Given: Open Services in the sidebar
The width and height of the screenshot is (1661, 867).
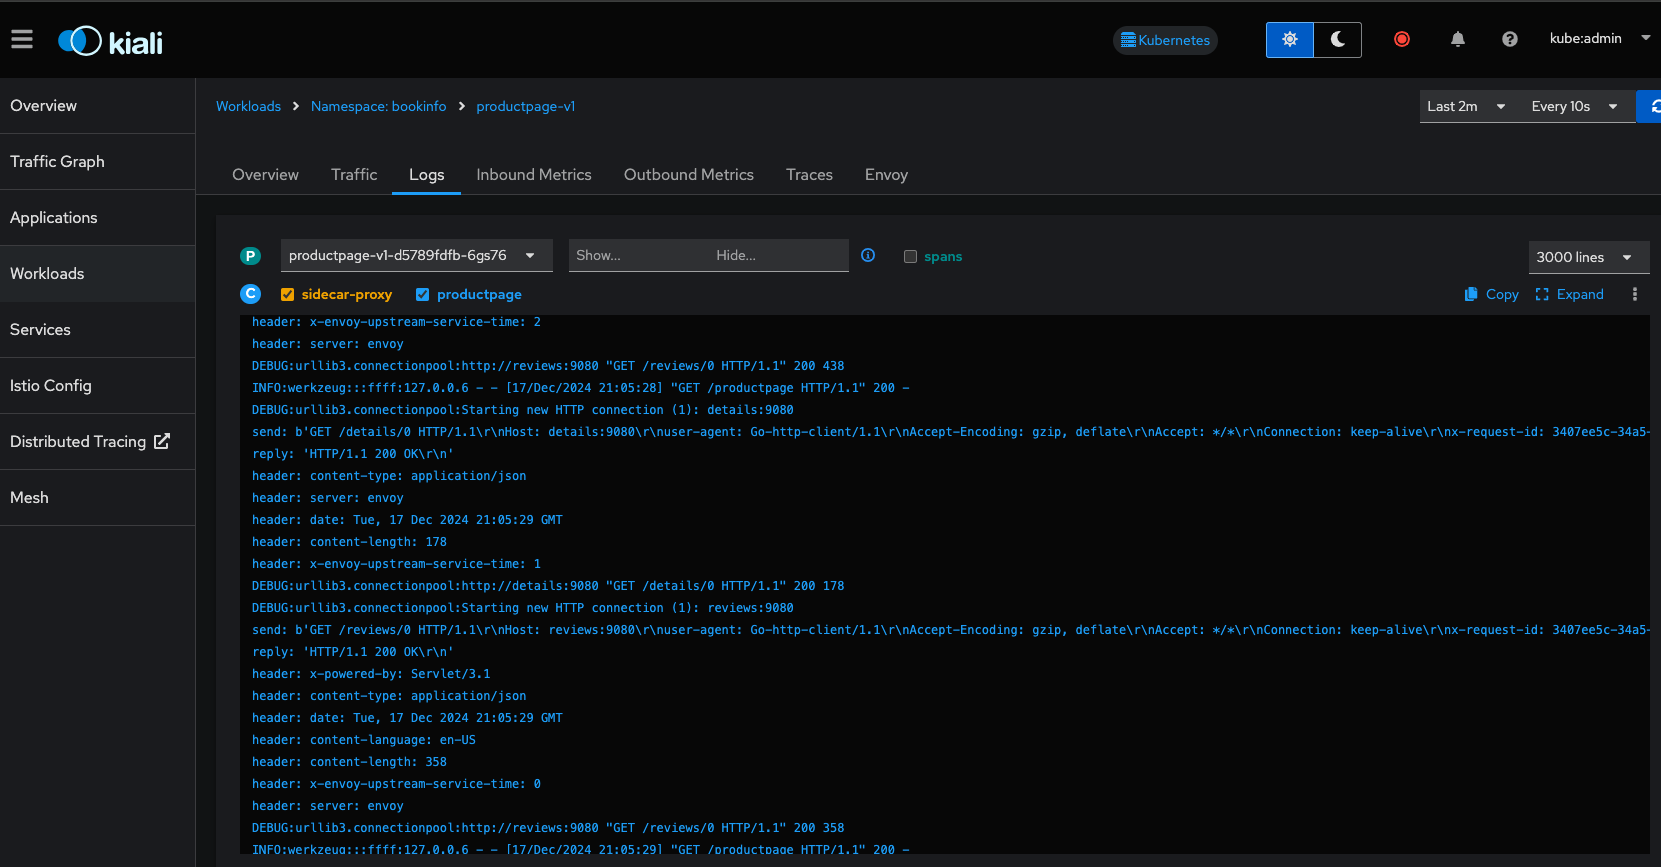Looking at the screenshot, I should click(x=97, y=330).
